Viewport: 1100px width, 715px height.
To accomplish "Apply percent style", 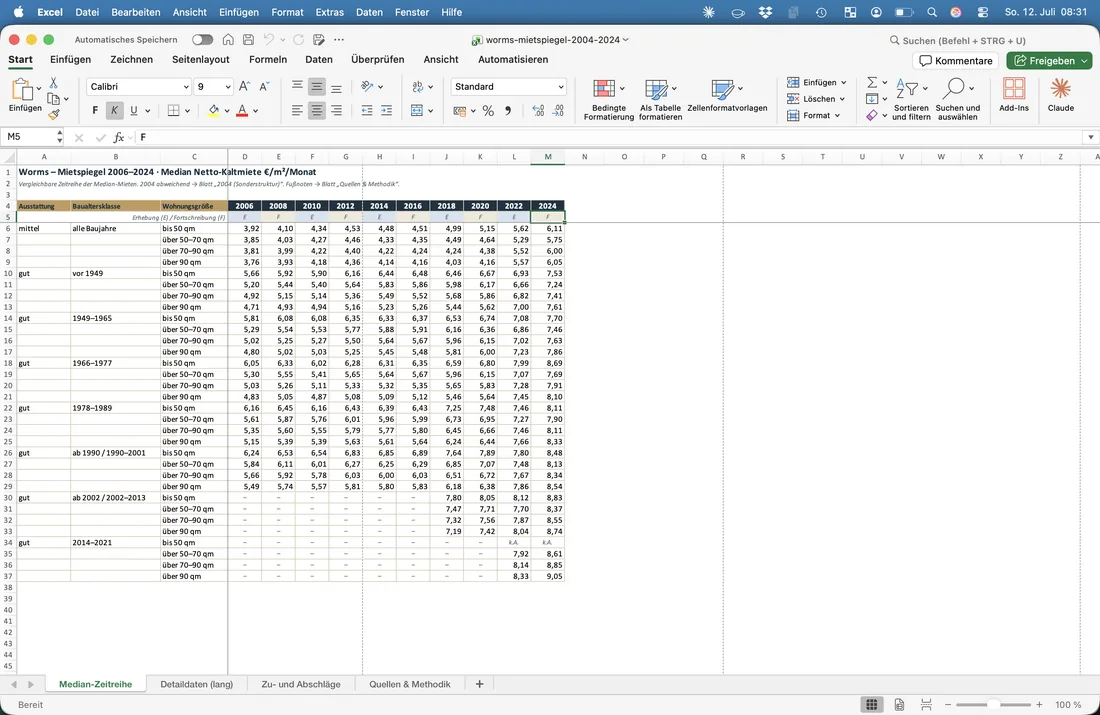I will [x=488, y=111].
